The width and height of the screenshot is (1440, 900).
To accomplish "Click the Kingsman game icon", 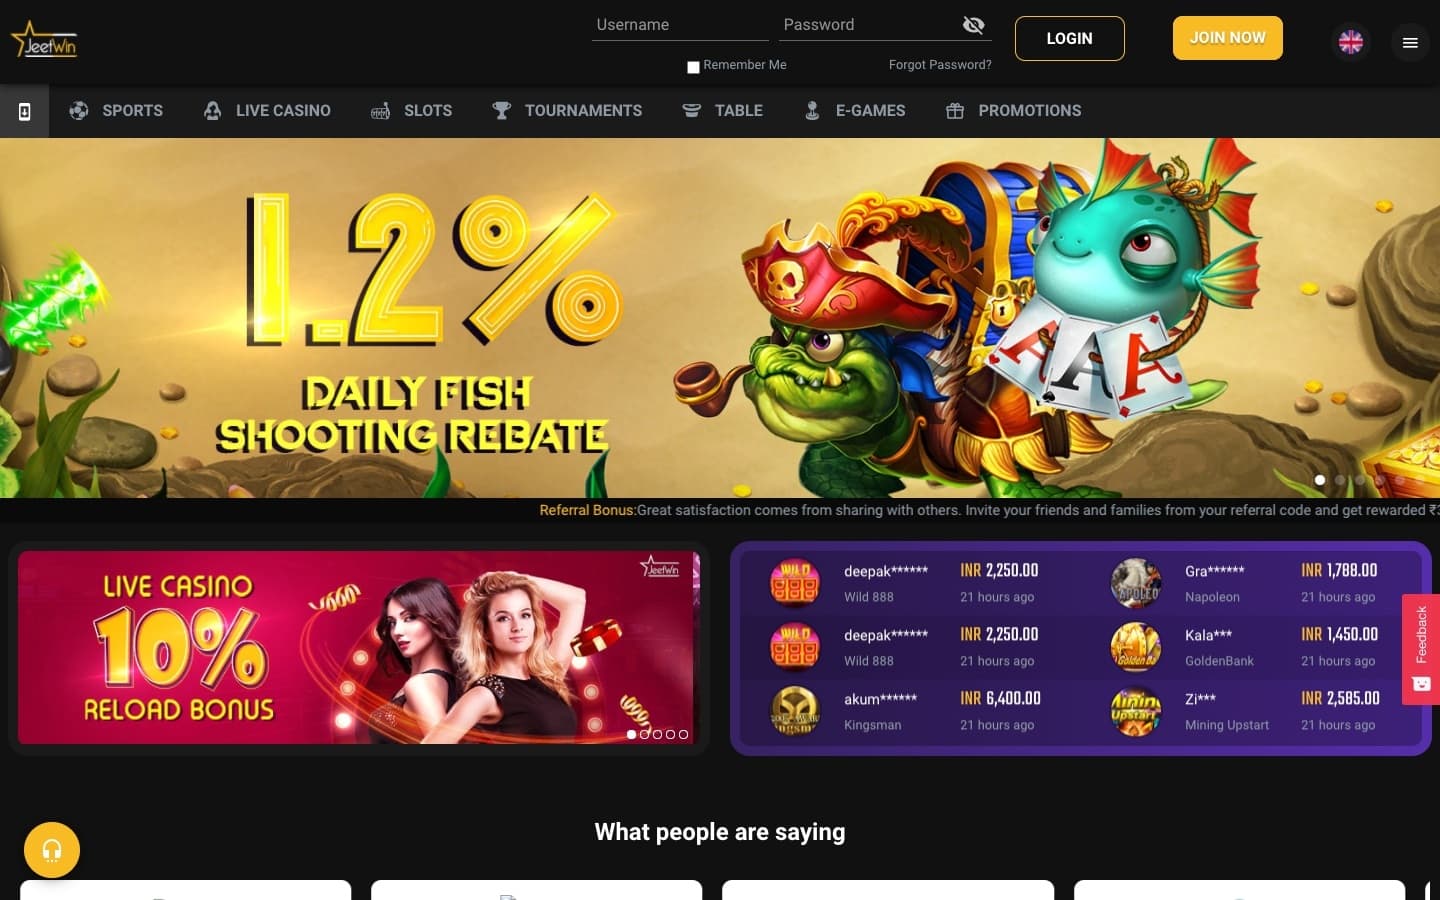I will tap(795, 711).
